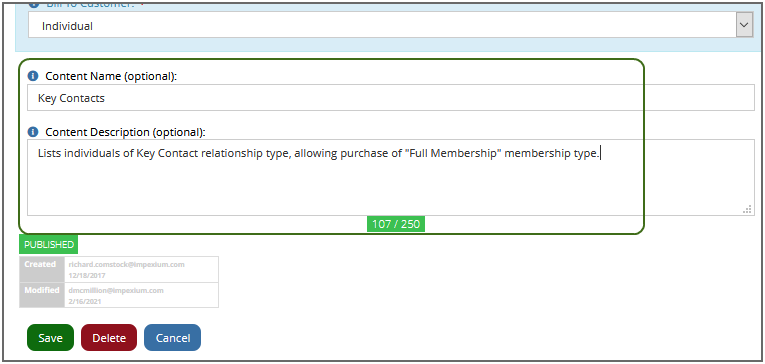Open the Individual dropdown arrow

[744, 25]
